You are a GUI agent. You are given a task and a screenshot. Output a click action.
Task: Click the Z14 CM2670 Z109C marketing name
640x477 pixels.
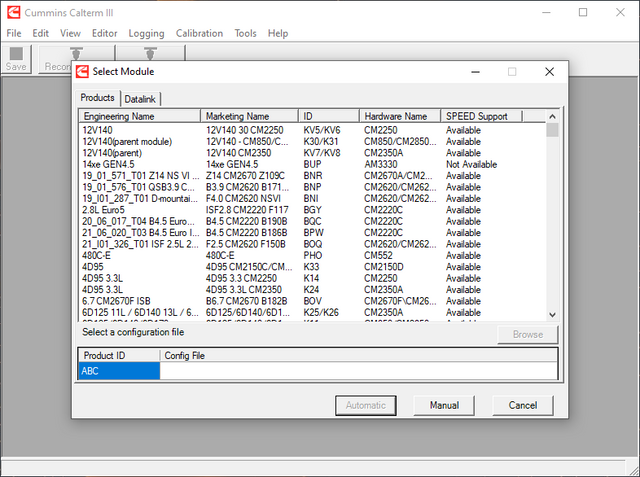[245, 176]
